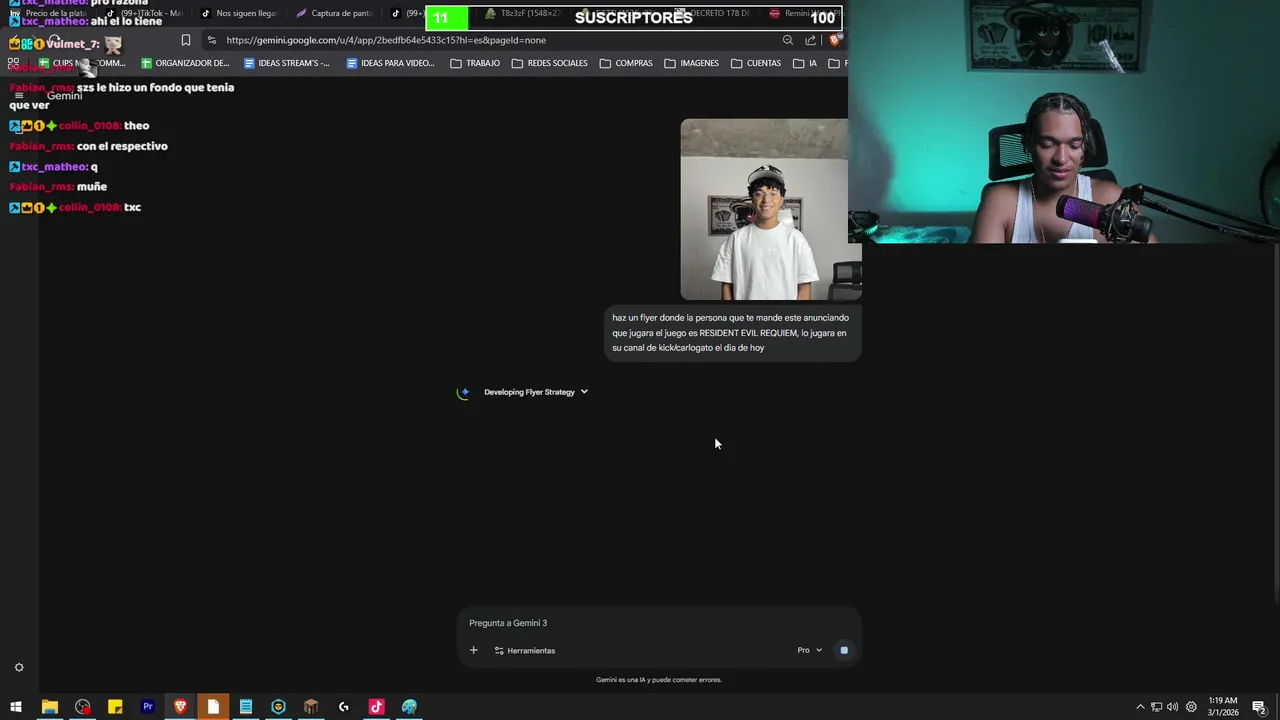Open the Herramientas tools menu
This screenshot has height=720, width=1280.
(x=525, y=650)
